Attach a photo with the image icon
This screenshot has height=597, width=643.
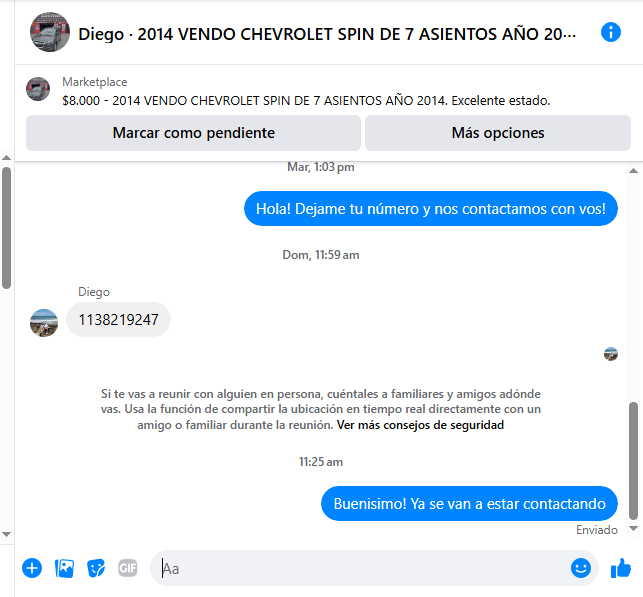click(64, 568)
